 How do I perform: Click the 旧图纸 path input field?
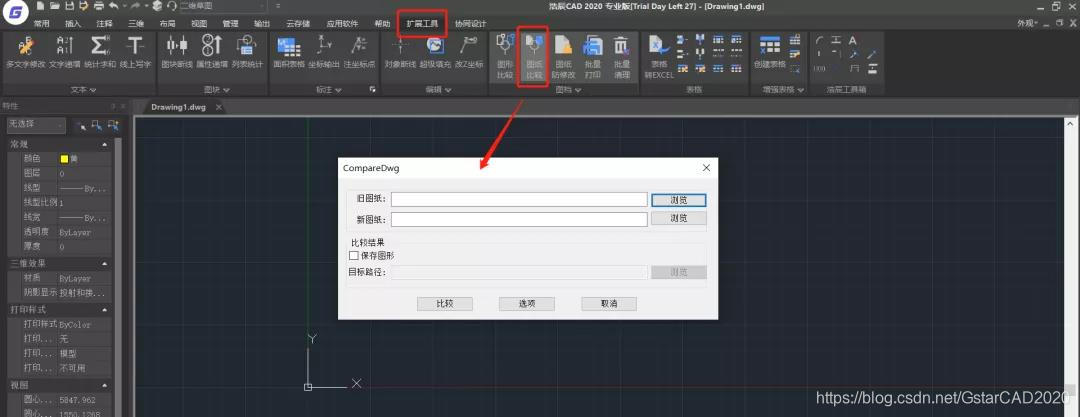519,200
